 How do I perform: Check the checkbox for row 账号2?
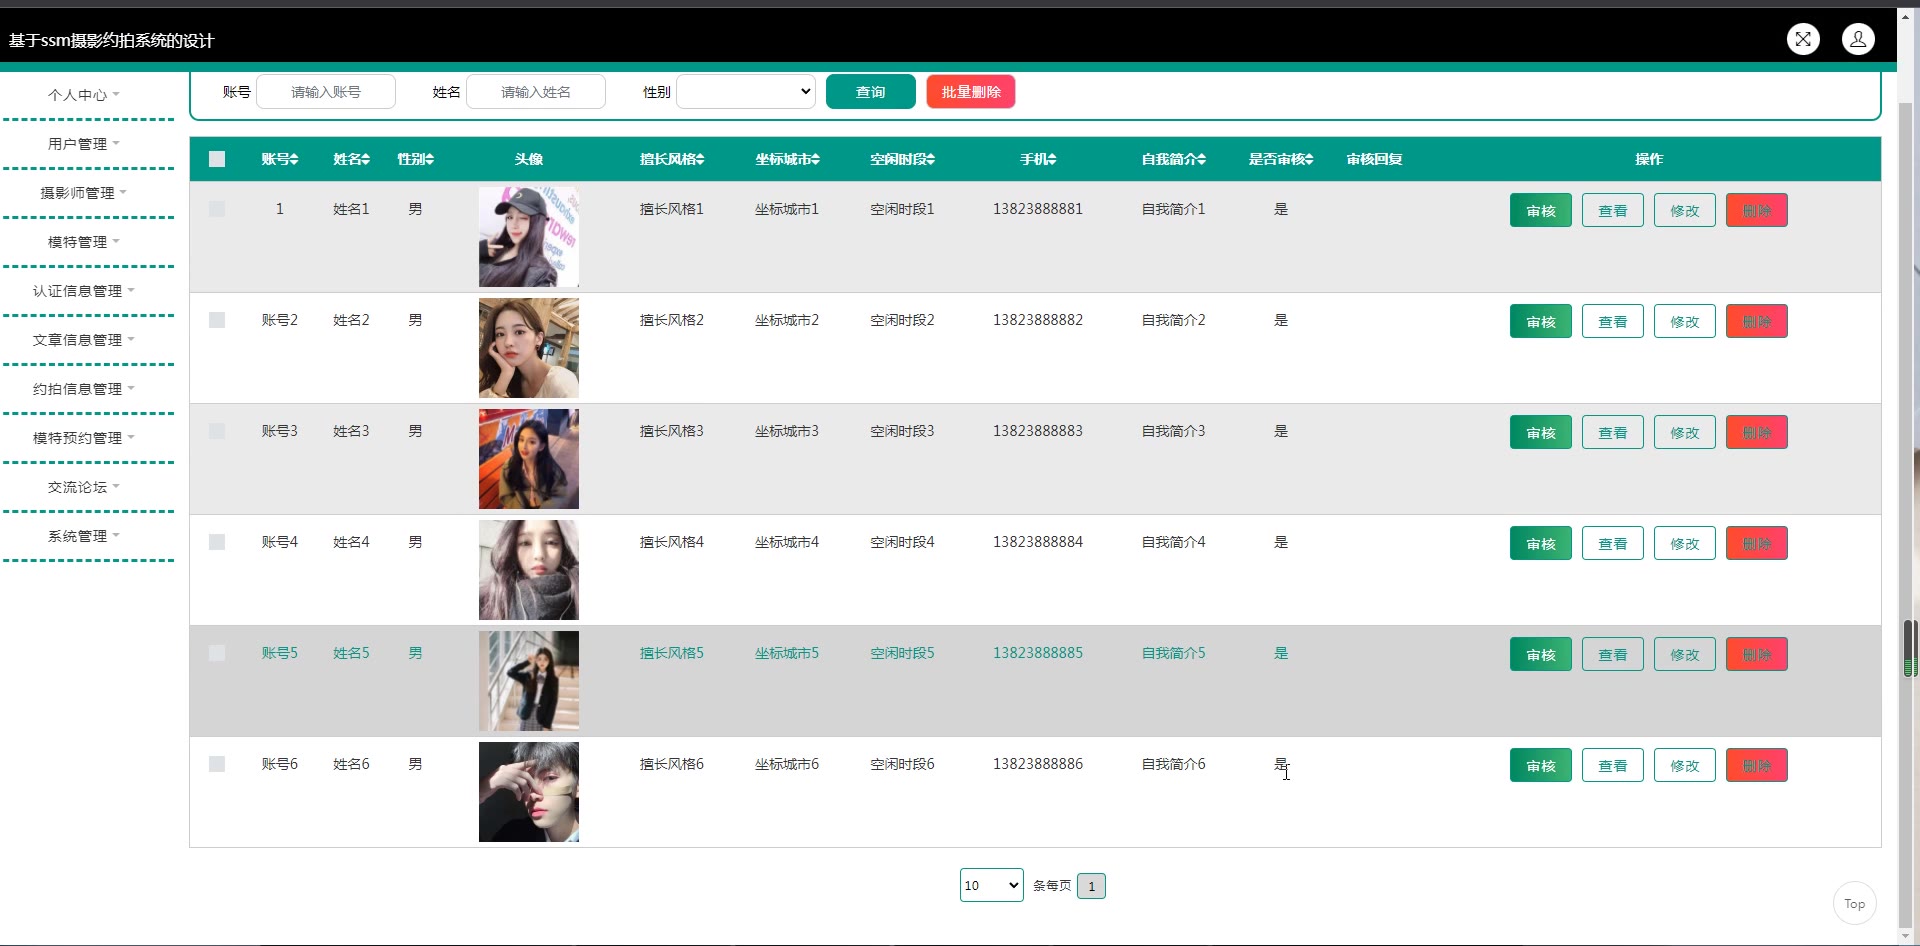(x=217, y=320)
